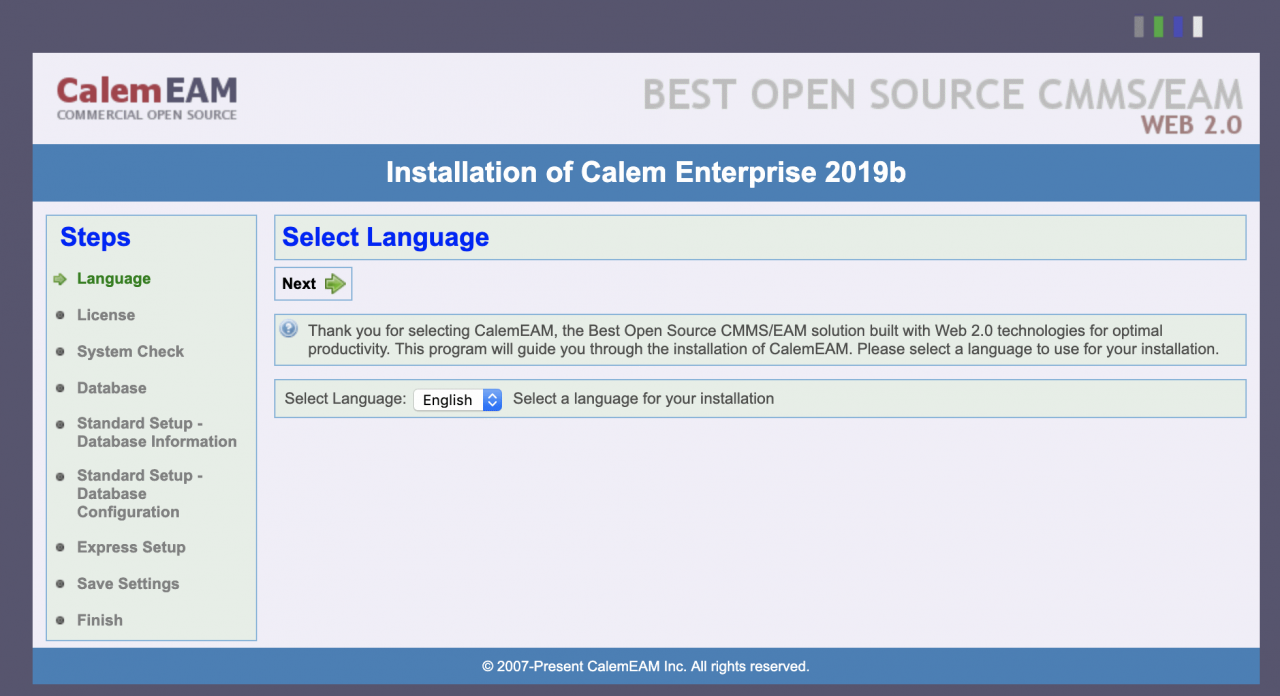
Task: Click the blue info icon beside the welcome message
Action: [289, 329]
